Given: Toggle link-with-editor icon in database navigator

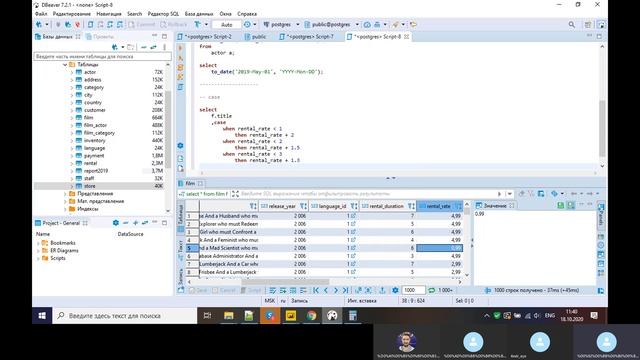Looking at the screenshot, I should pyautogui.click(x=153, y=47).
